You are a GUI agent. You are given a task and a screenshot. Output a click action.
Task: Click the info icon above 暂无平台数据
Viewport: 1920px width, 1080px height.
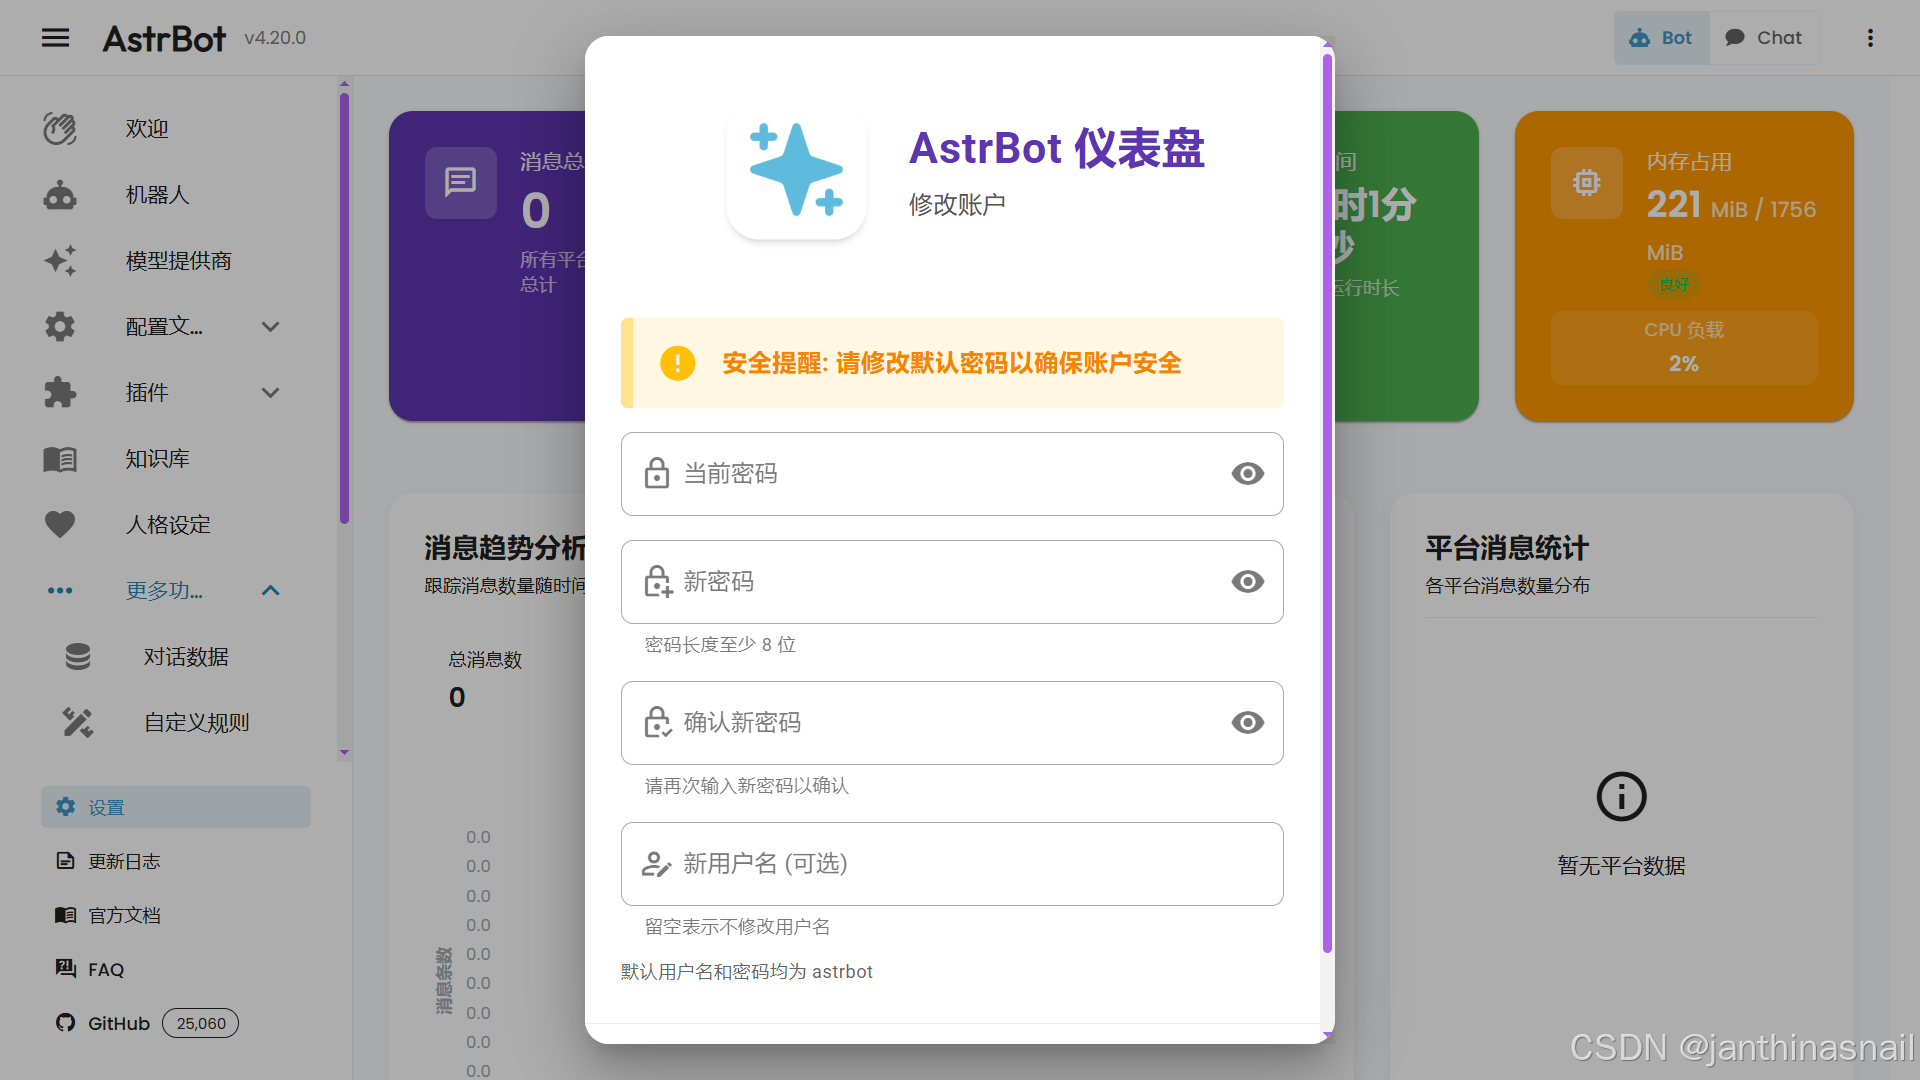[x=1622, y=797]
